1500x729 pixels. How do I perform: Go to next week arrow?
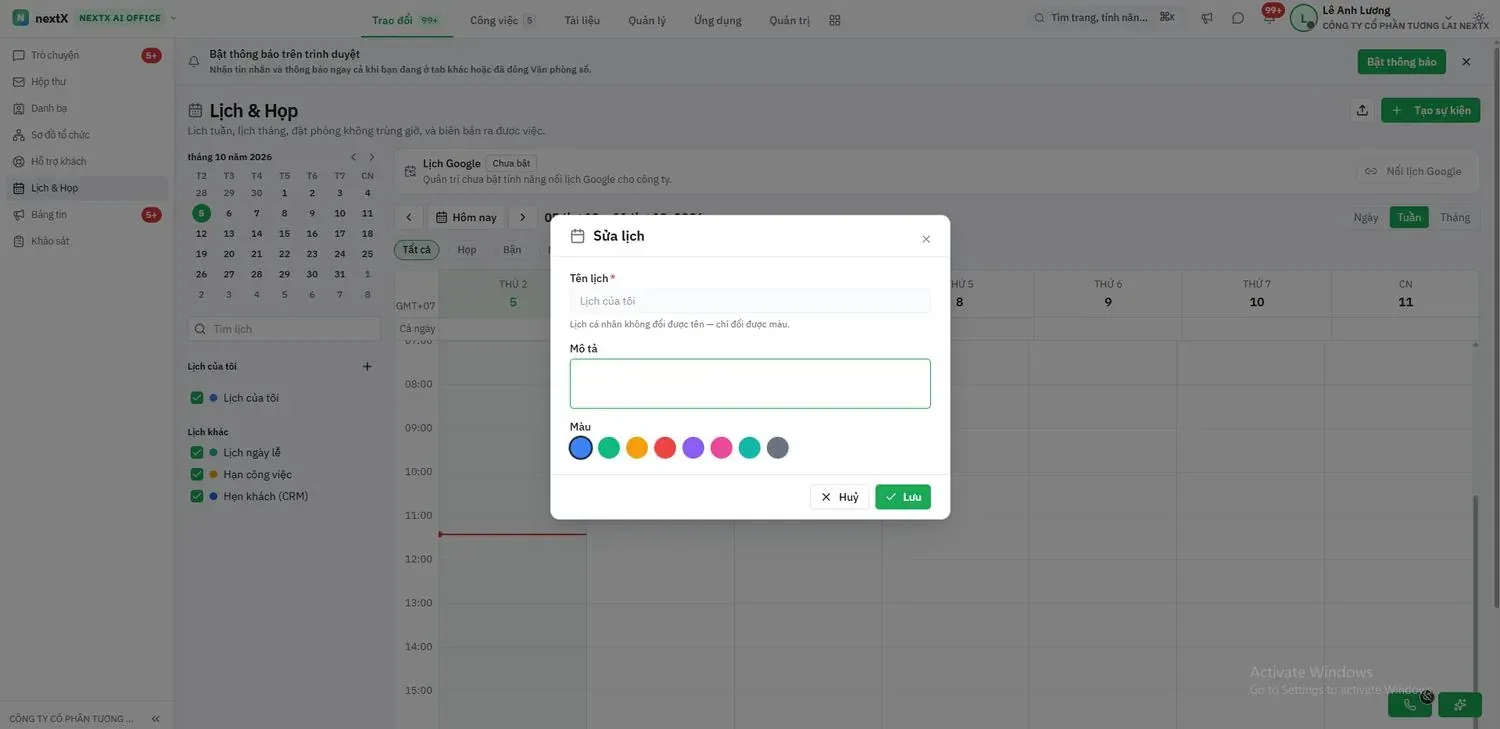[x=522, y=217]
